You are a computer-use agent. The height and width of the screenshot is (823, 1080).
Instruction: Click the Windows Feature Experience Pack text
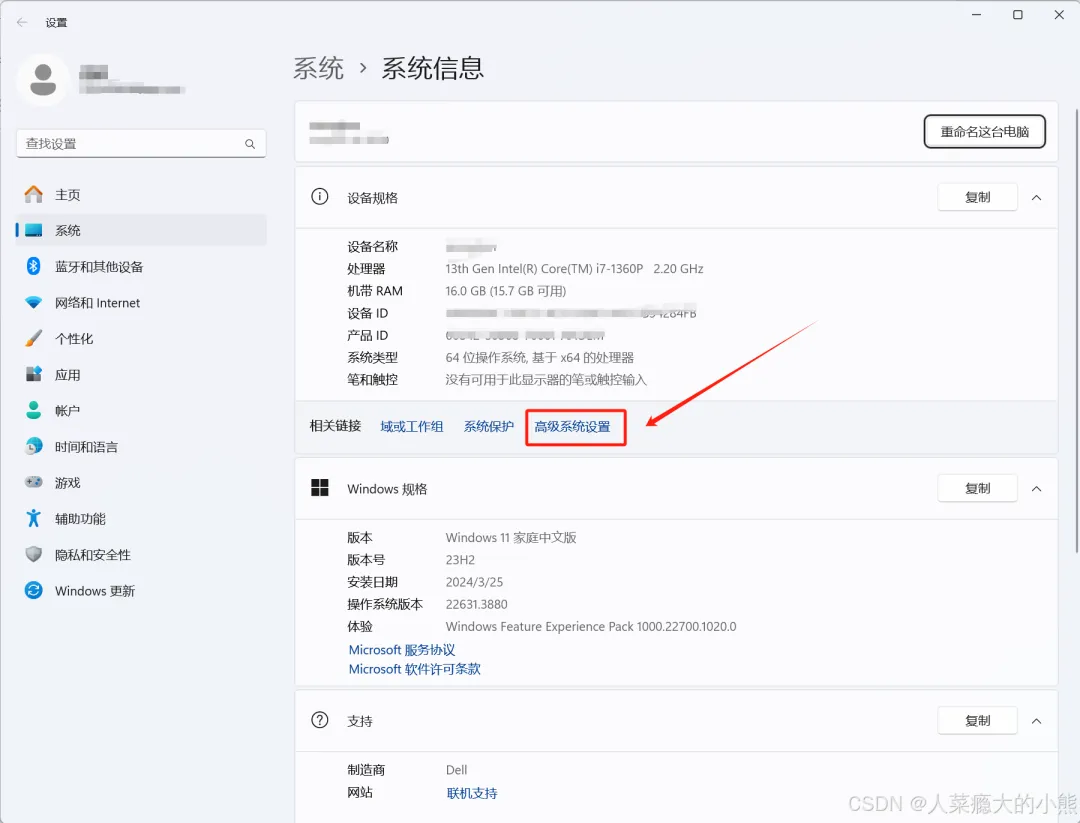(591, 626)
